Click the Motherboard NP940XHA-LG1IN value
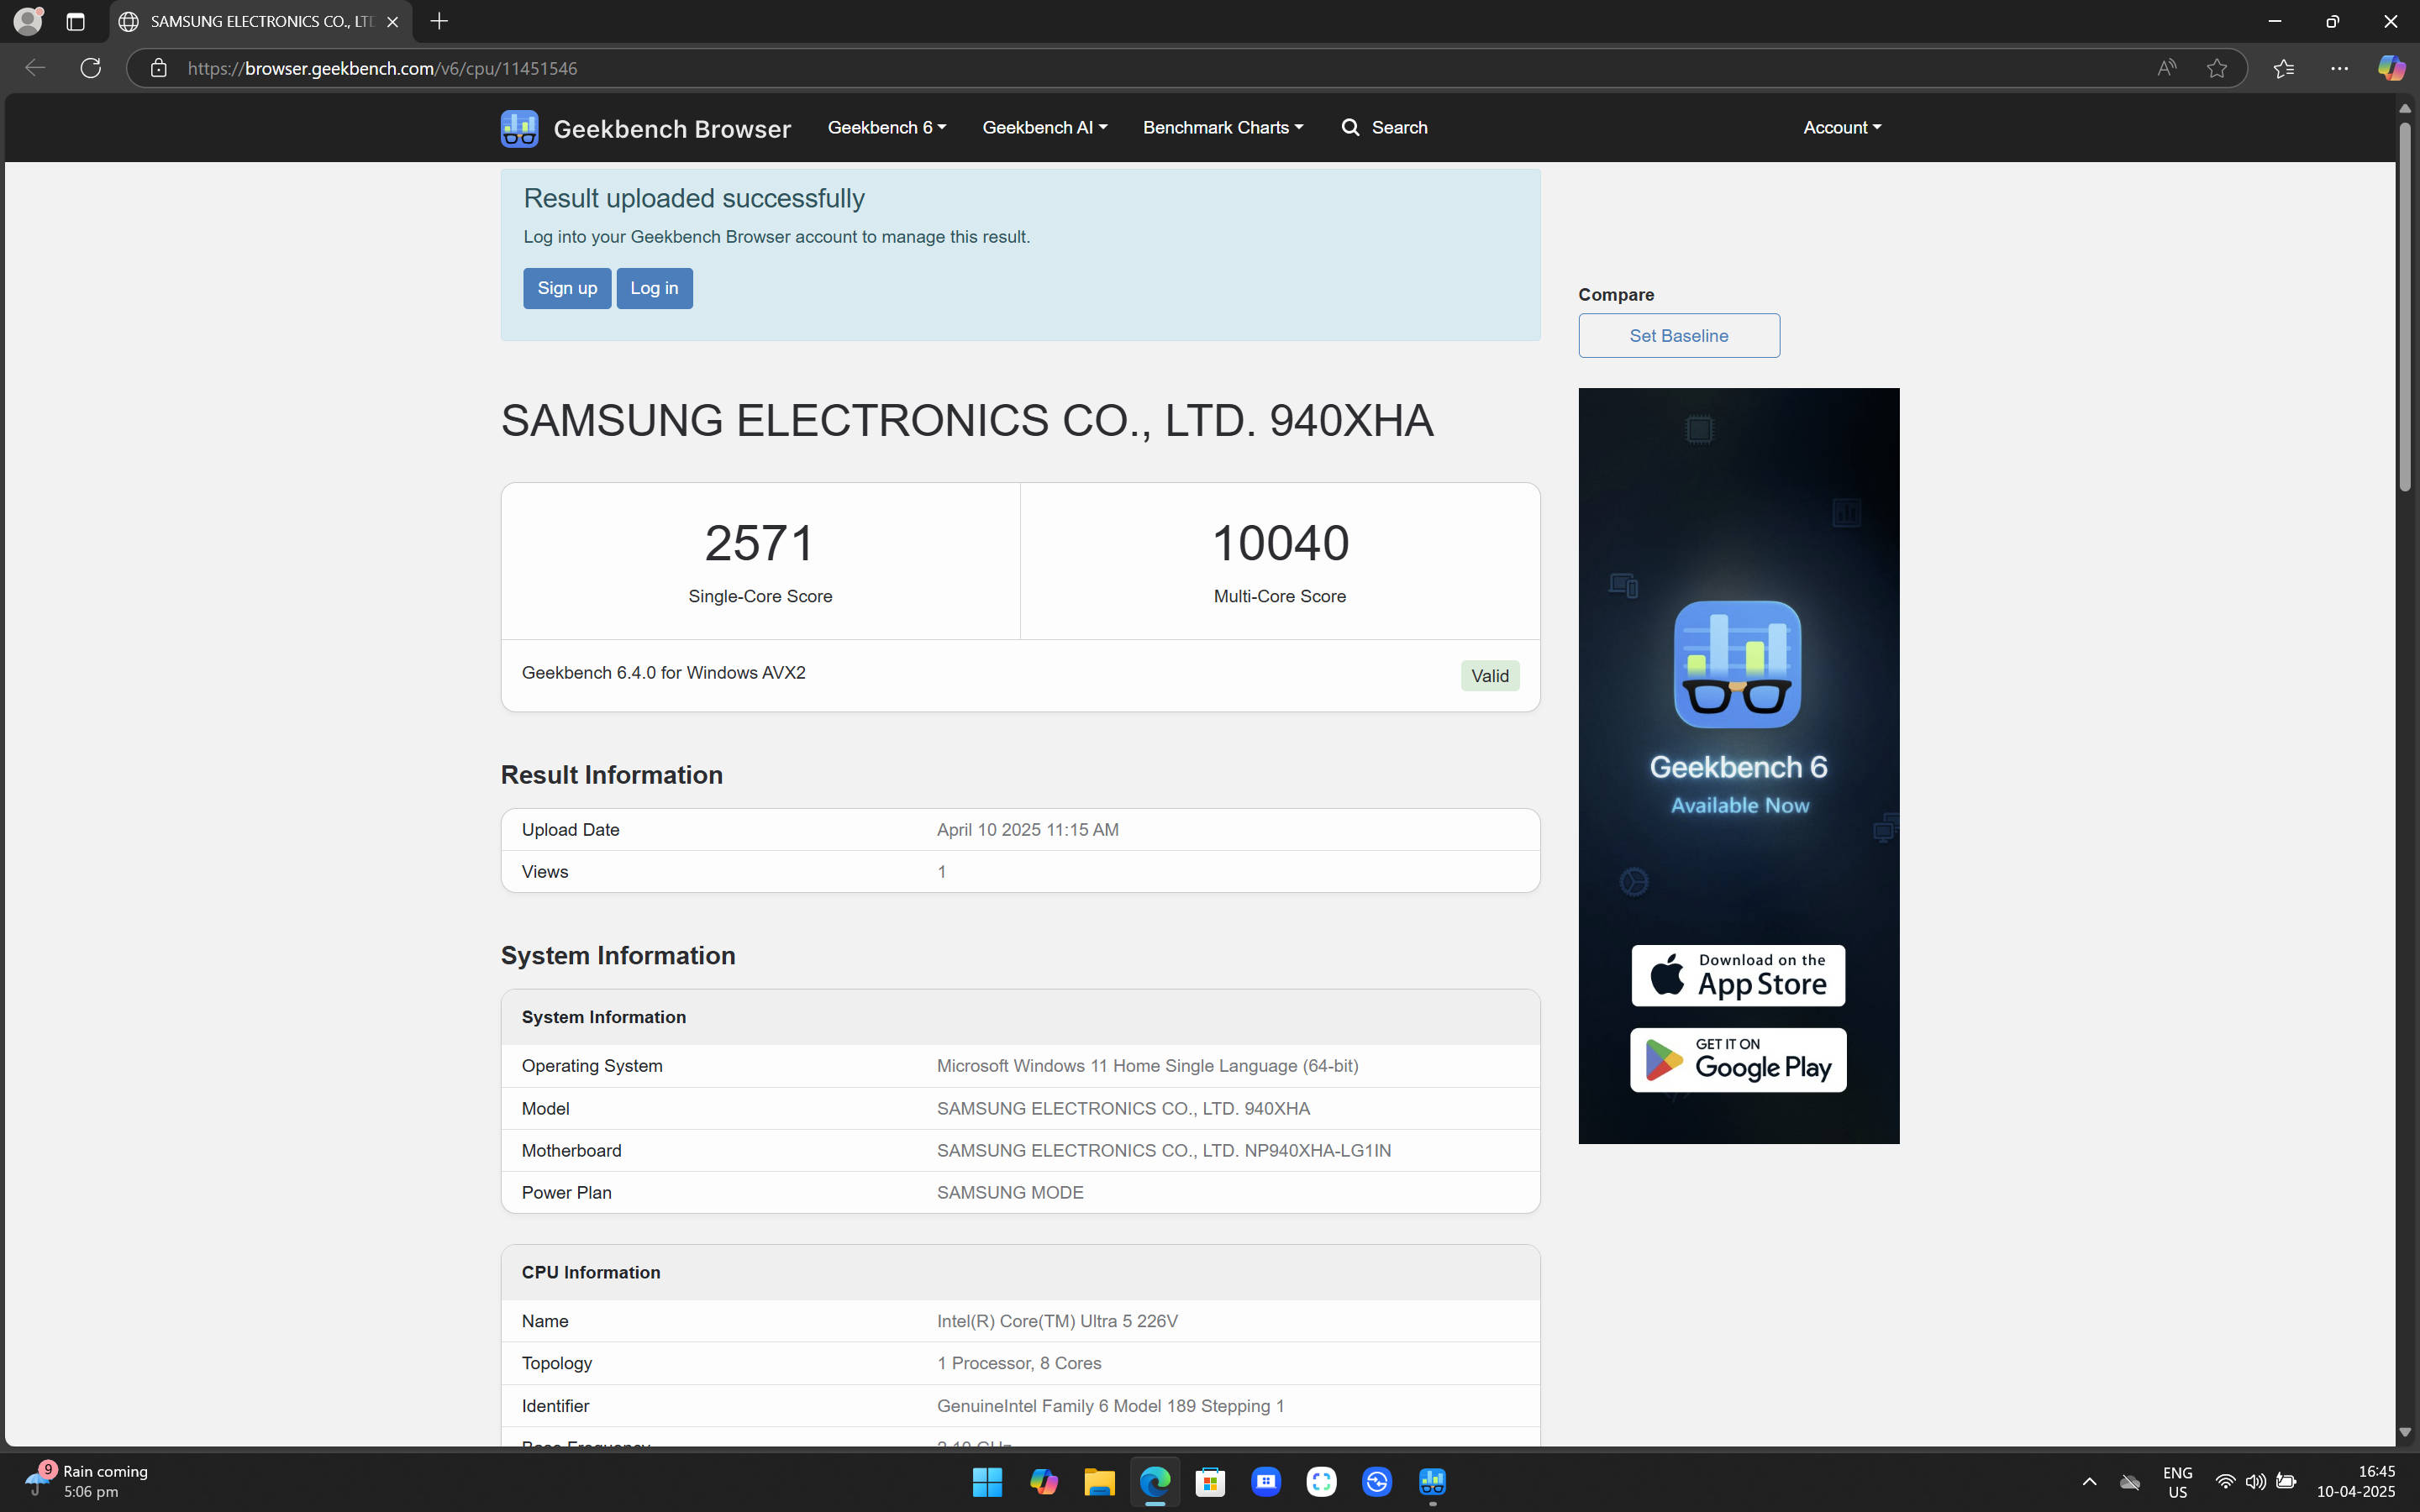 [x=1163, y=1150]
